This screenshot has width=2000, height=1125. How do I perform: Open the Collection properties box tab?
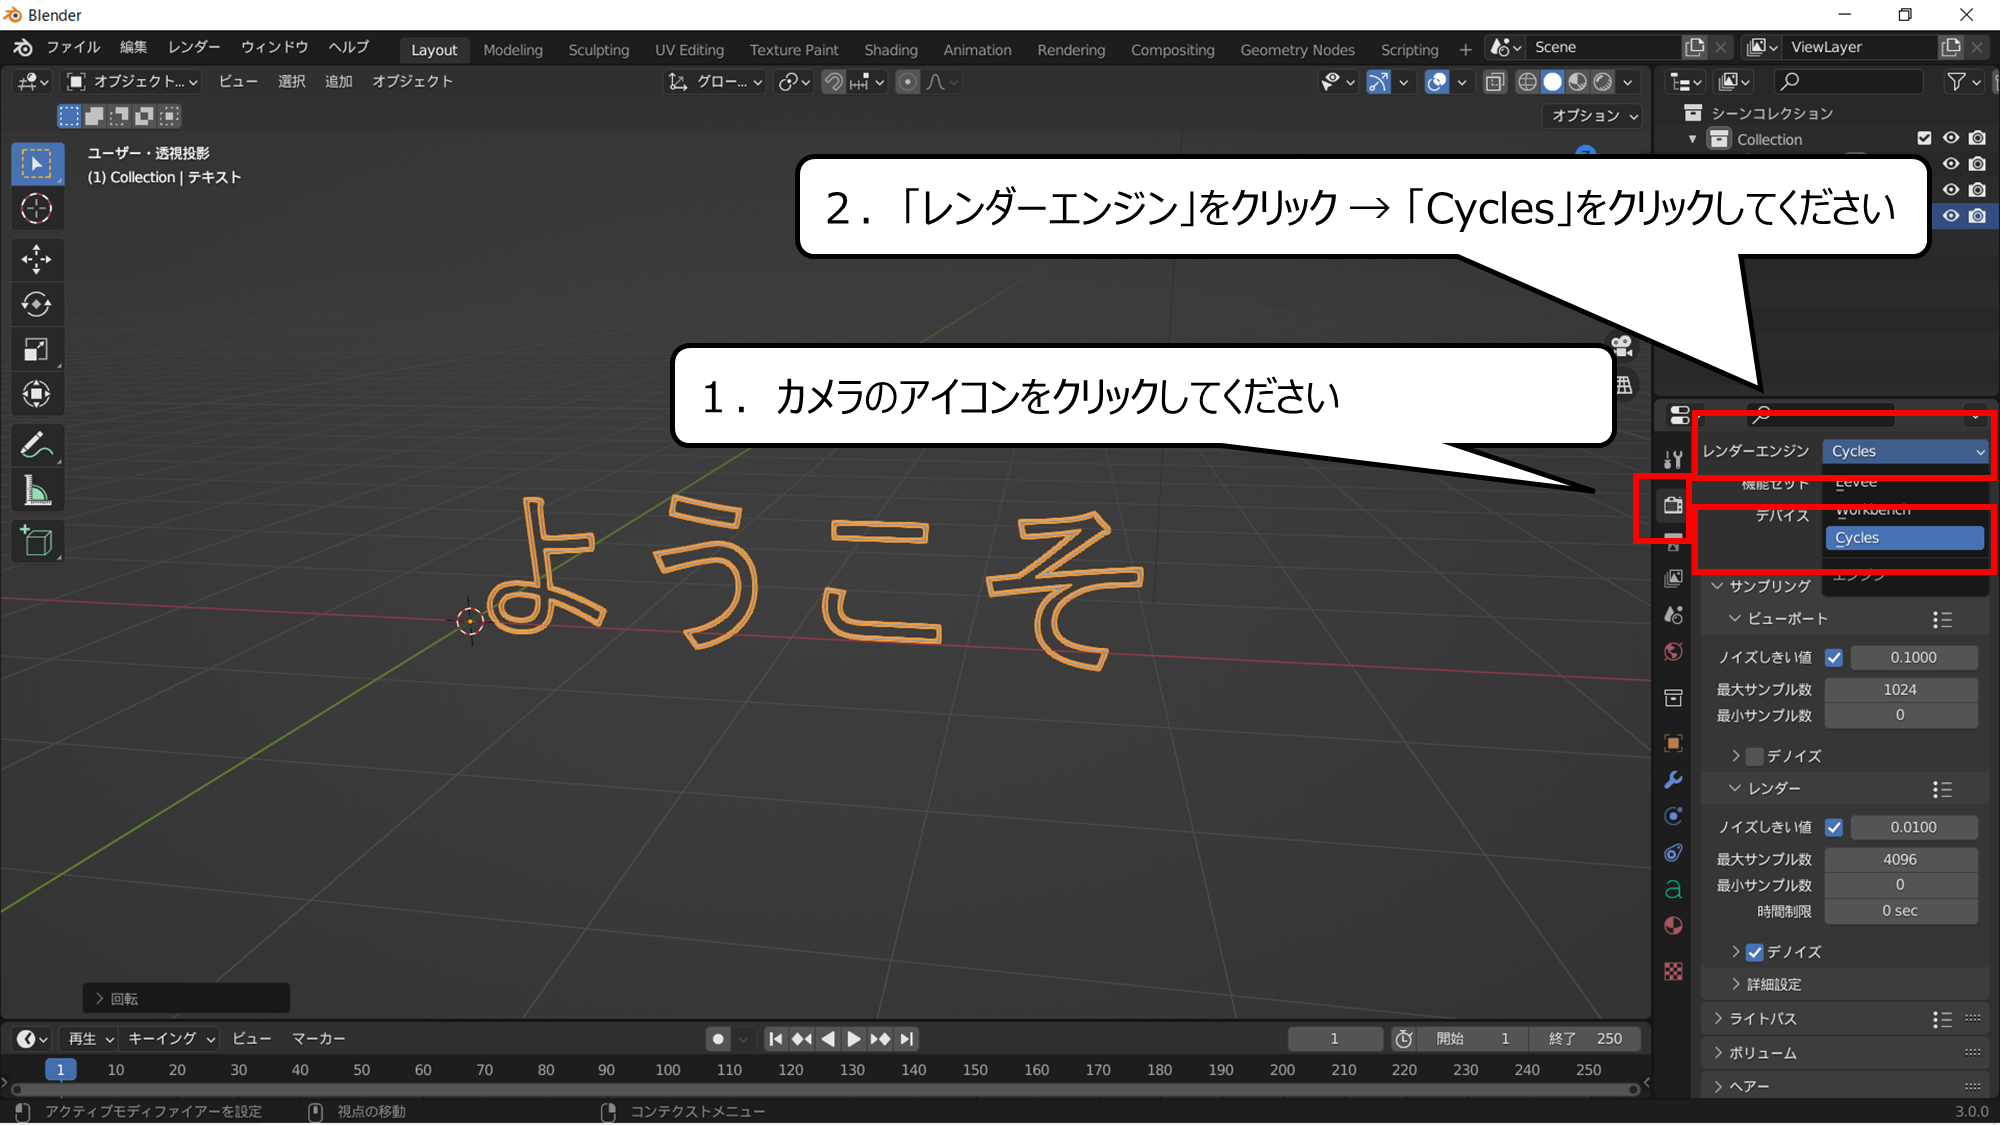(1673, 698)
